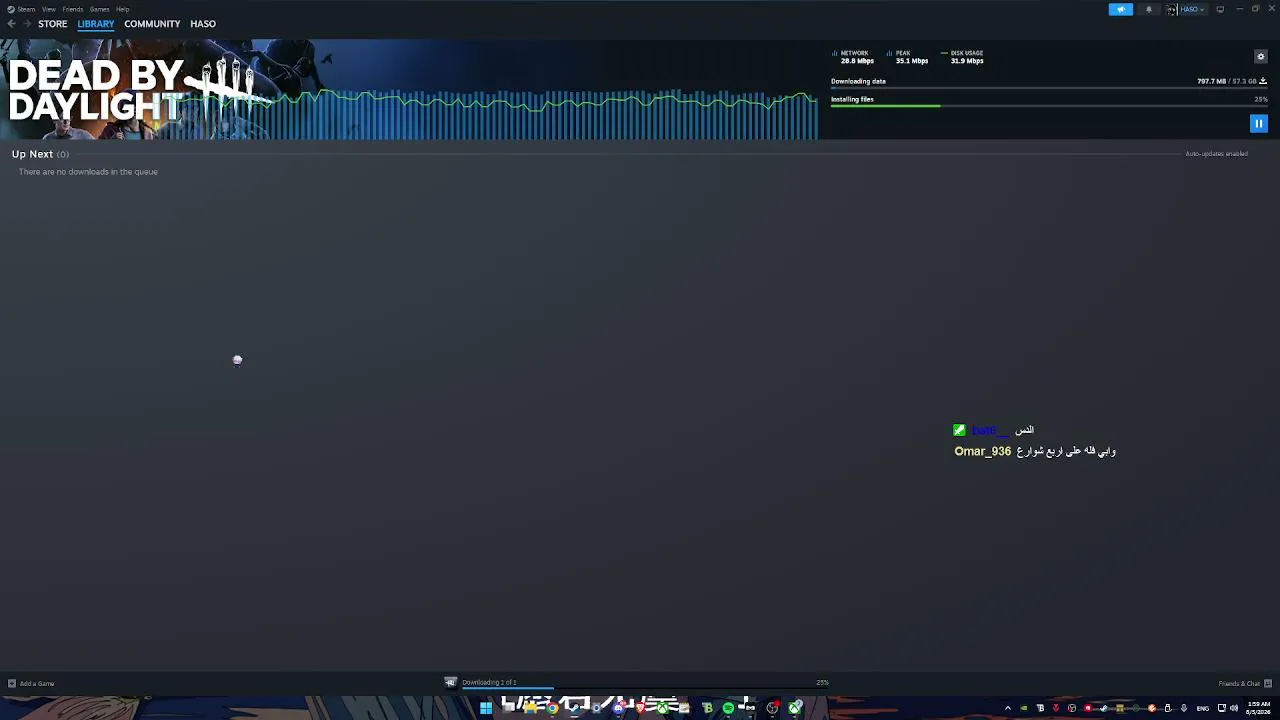Open the Help menu
Viewport: 1280px width, 720px height.
click(x=122, y=9)
